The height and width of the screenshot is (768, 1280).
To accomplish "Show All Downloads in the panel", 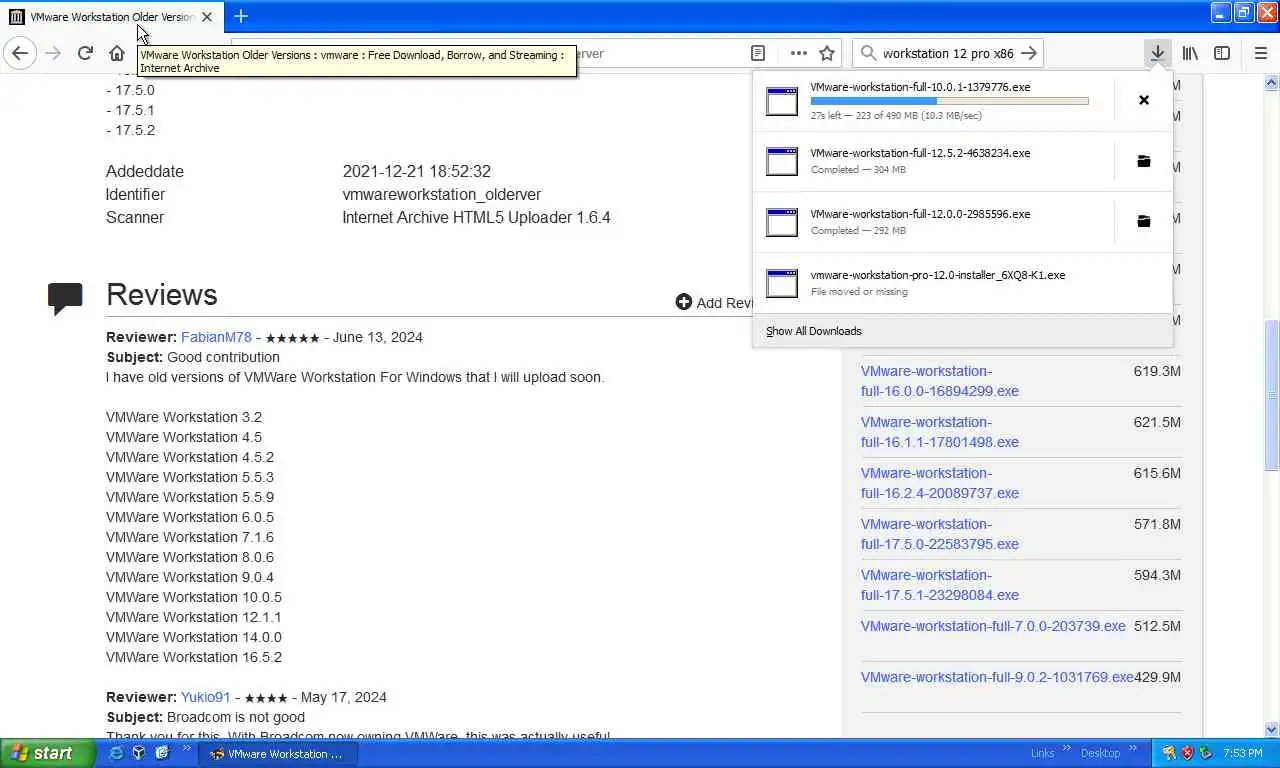I will click(813, 331).
